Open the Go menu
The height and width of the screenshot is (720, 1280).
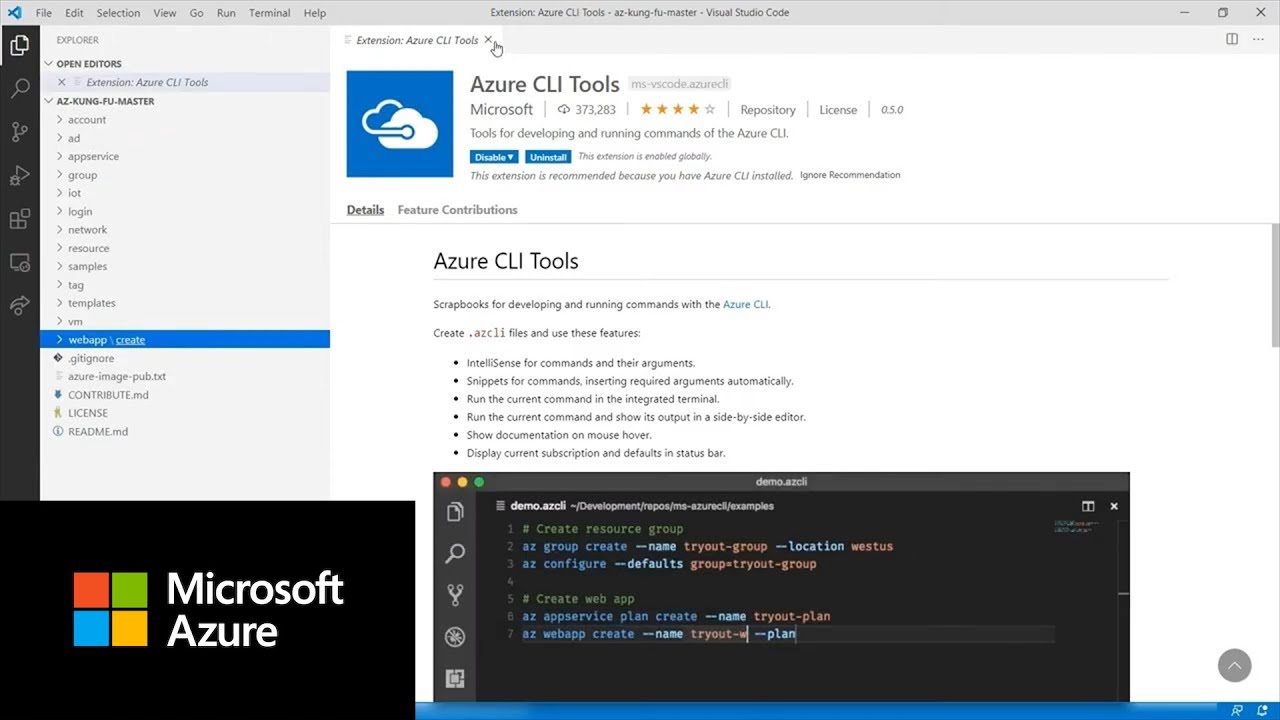tap(196, 13)
